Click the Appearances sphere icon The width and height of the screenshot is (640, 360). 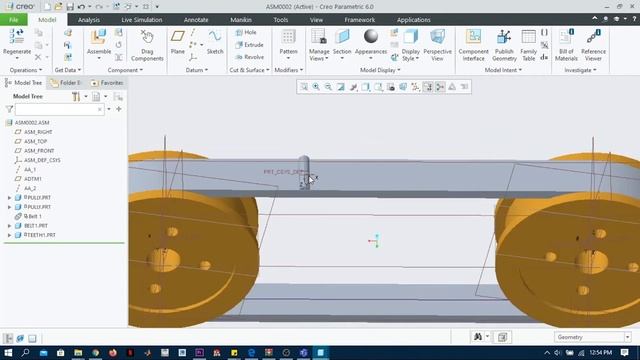click(371, 36)
